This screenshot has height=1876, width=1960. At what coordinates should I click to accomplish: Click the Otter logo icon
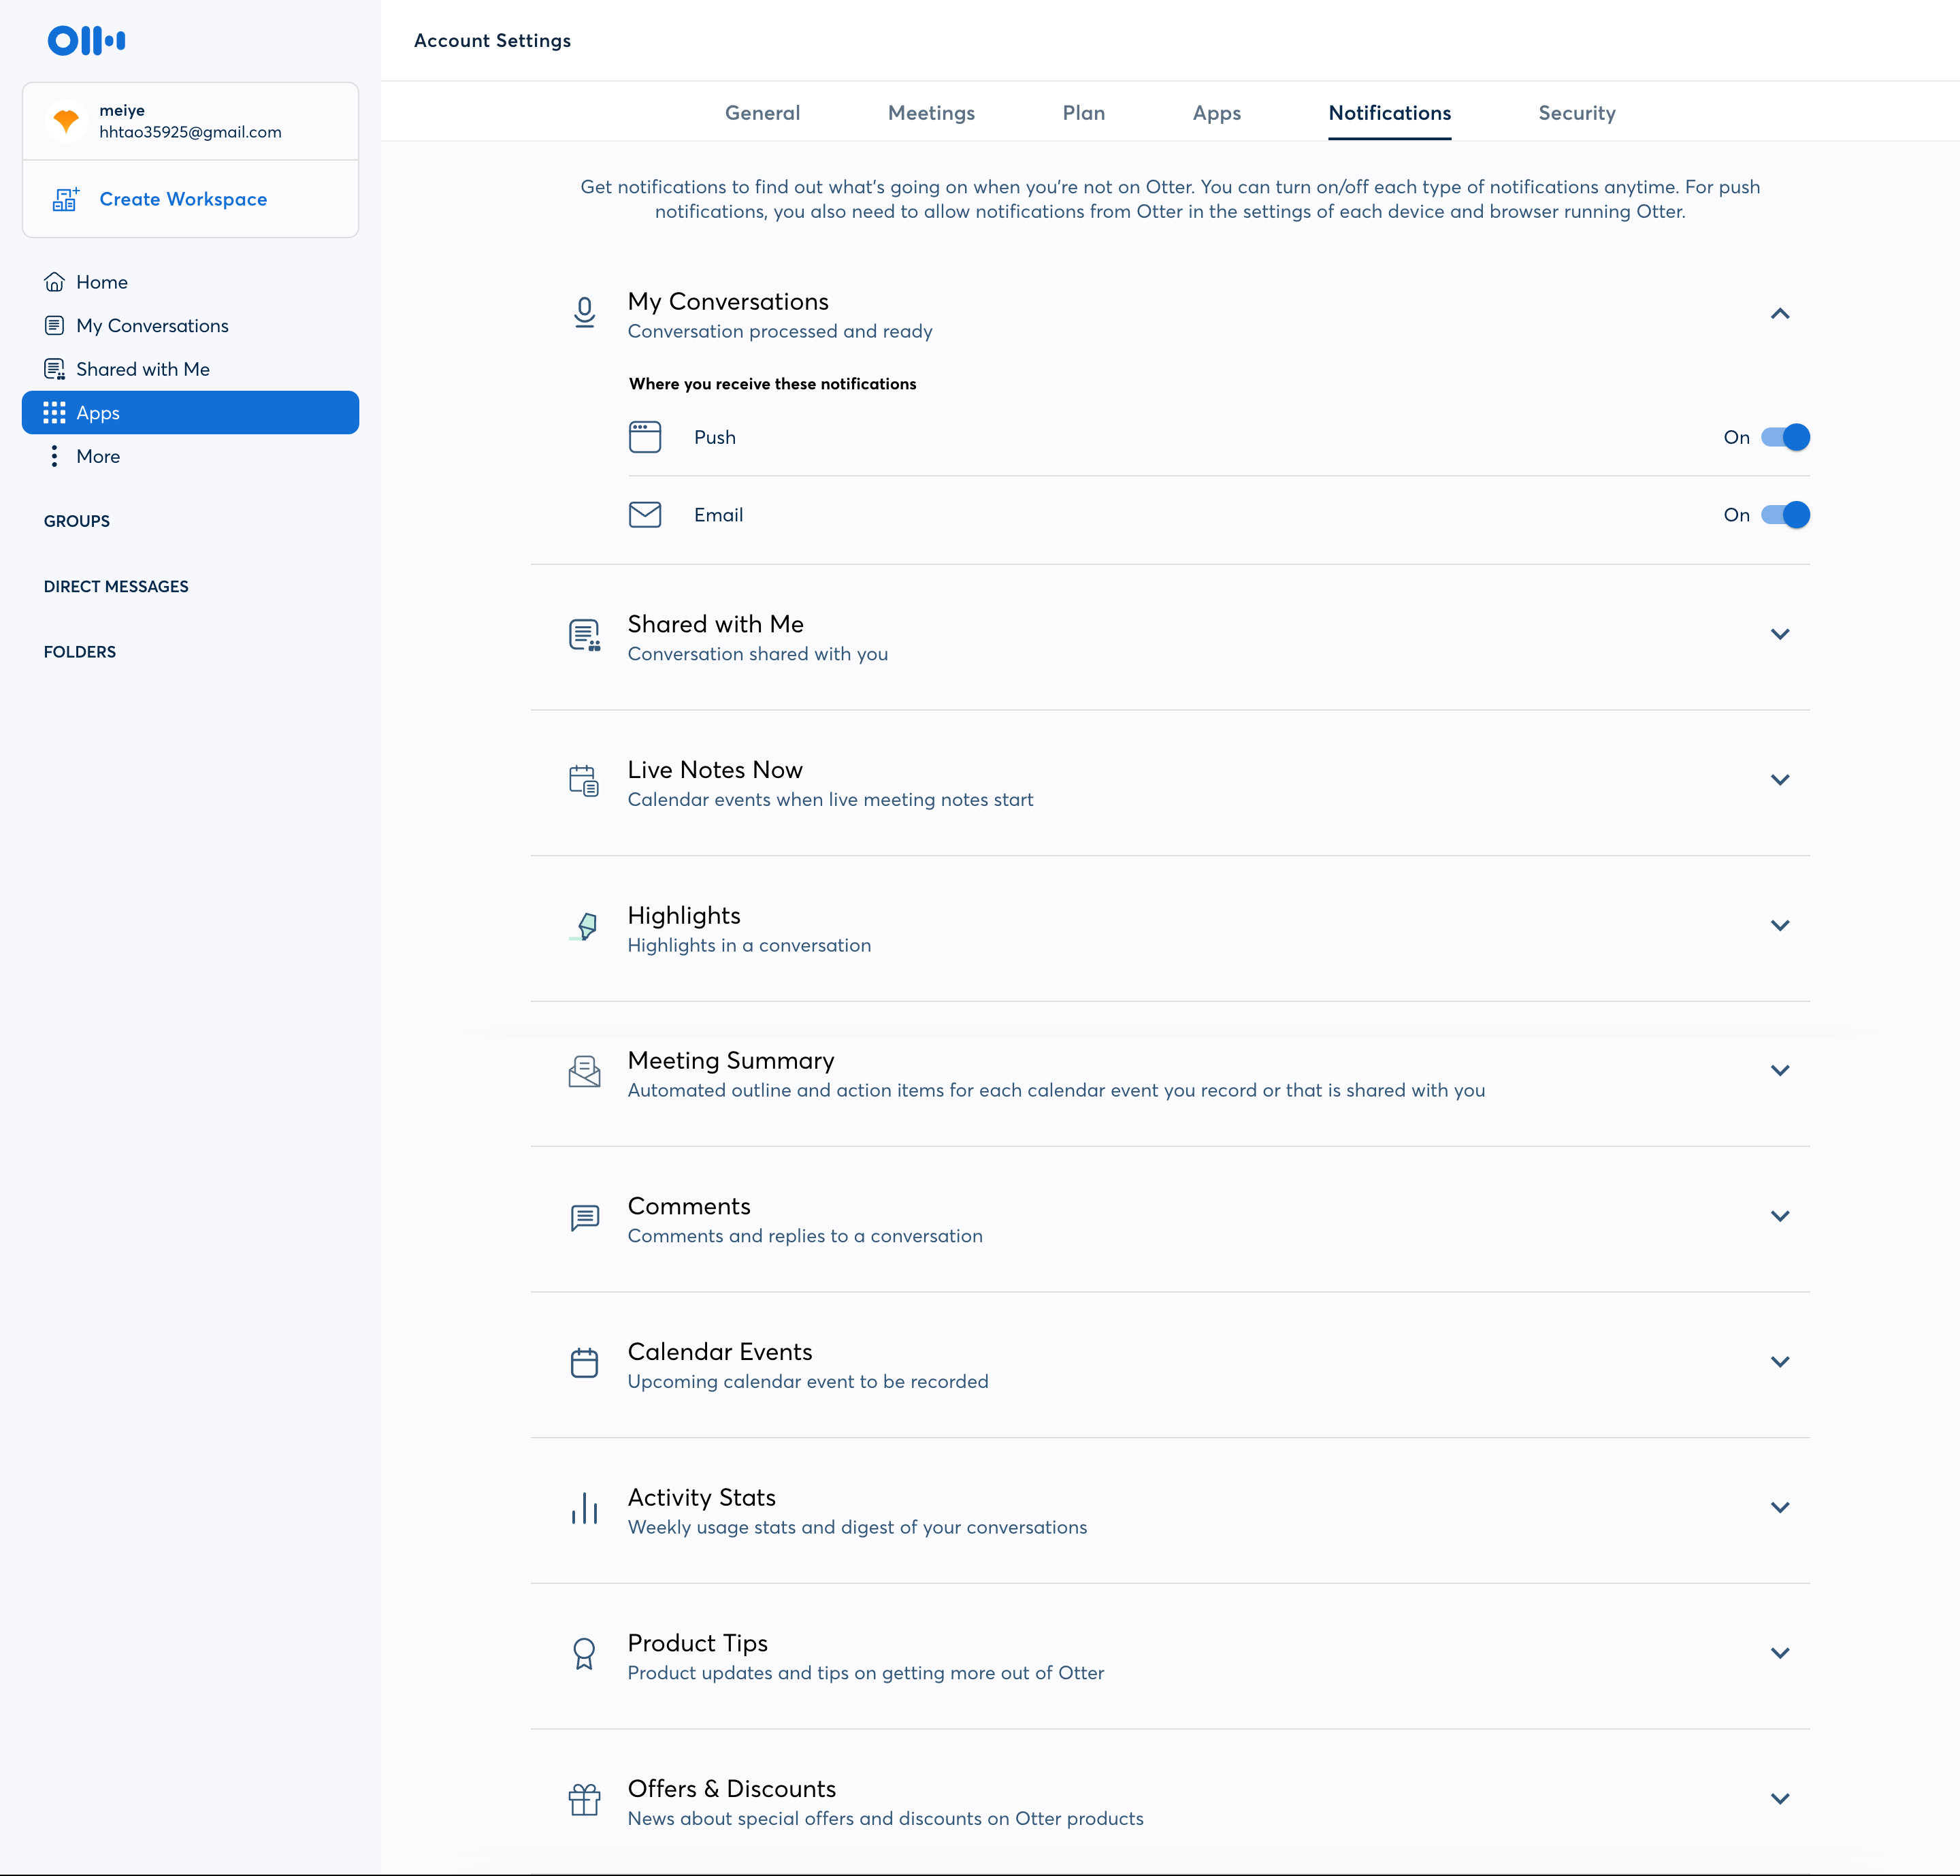click(x=87, y=40)
